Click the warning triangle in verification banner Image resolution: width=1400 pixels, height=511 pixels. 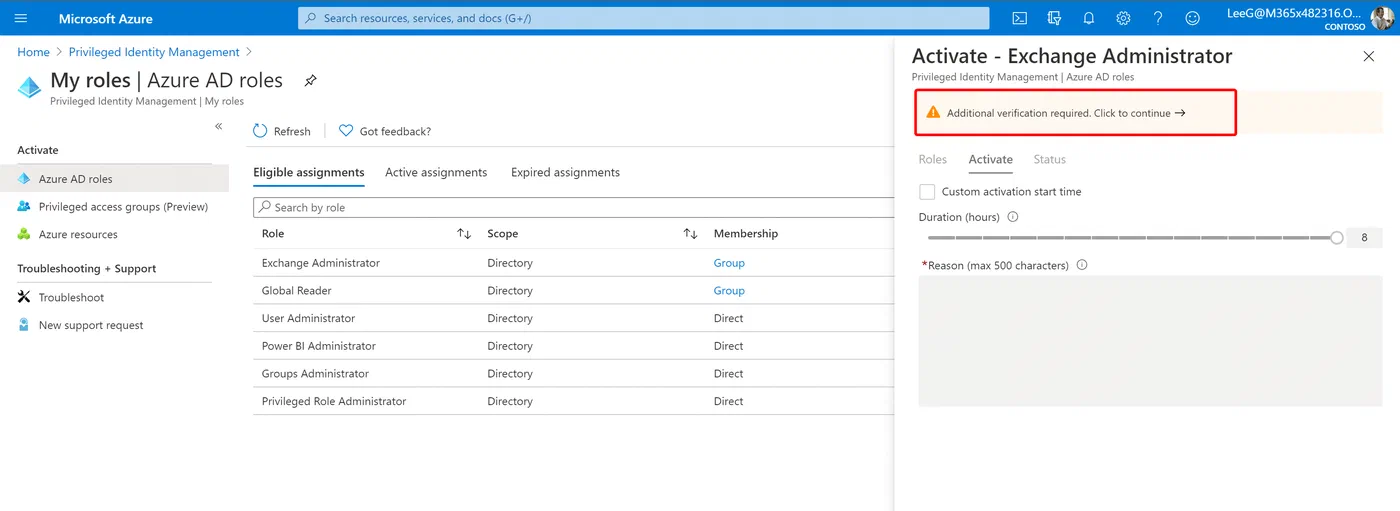933,113
